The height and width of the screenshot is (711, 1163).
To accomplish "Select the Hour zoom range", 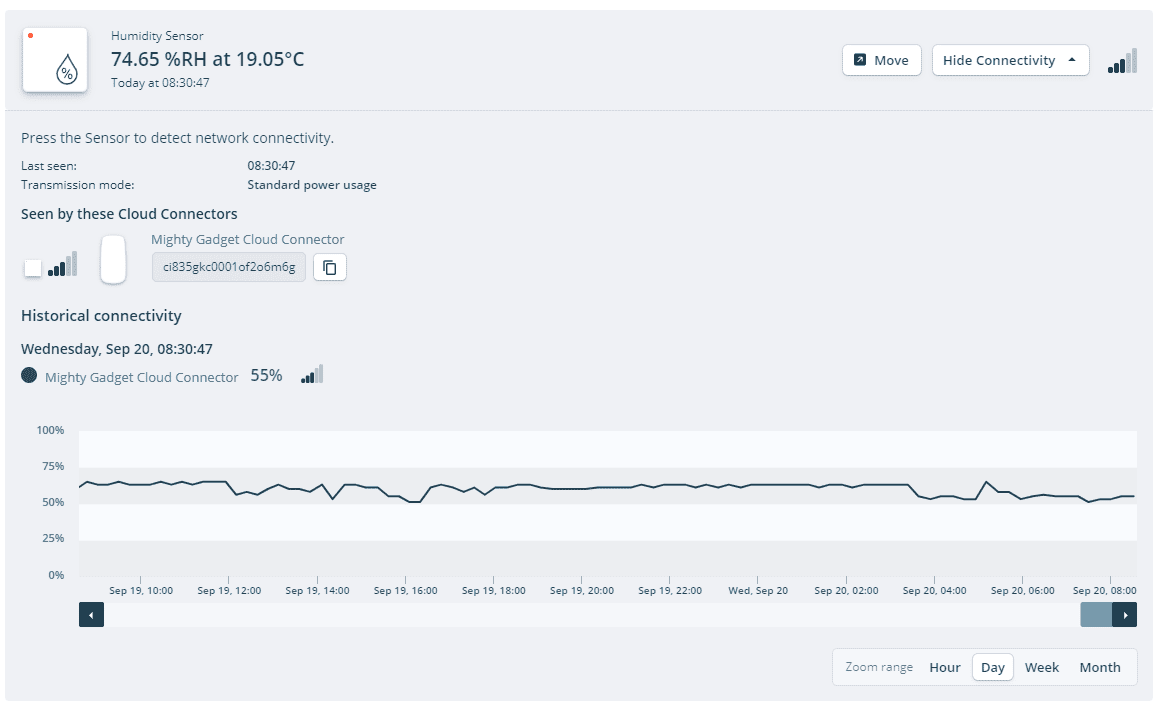I will (x=944, y=667).
